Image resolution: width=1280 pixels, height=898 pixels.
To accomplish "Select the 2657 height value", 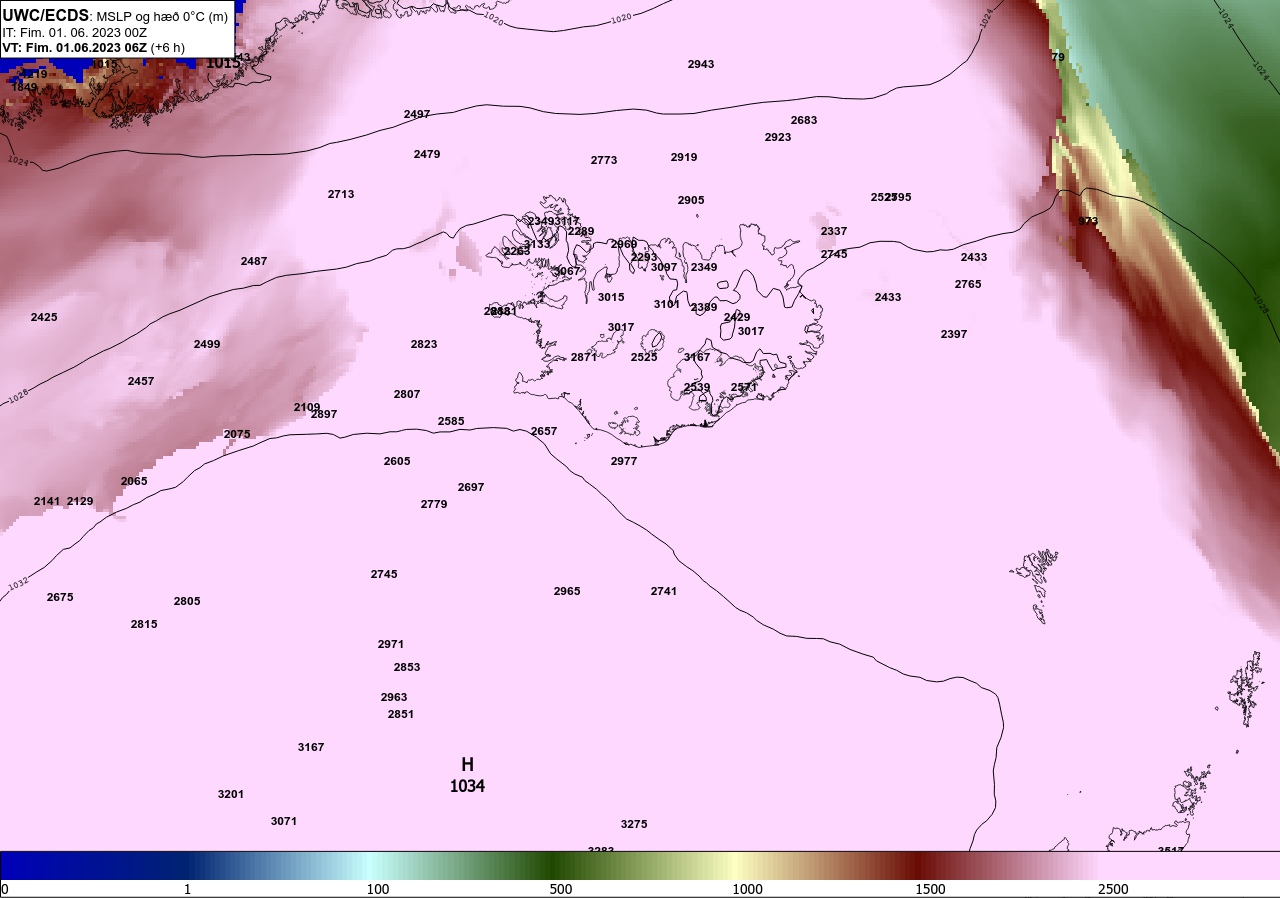I will coord(544,431).
